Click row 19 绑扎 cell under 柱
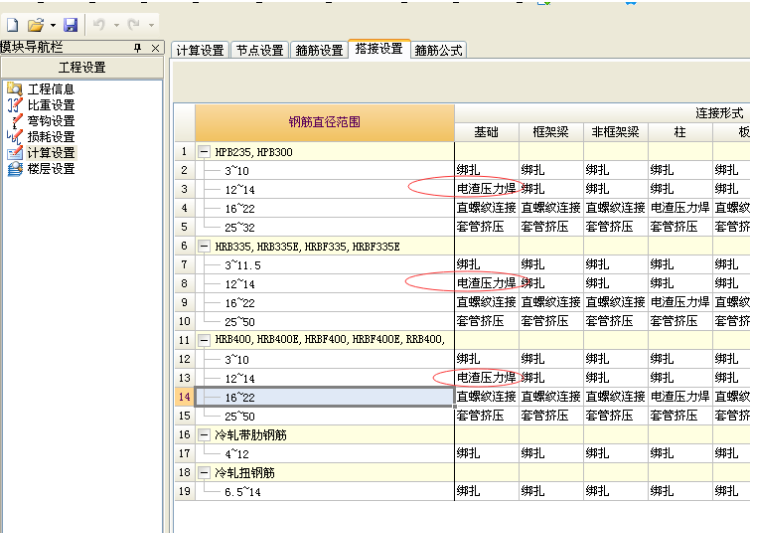771x533 pixels. [680, 491]
